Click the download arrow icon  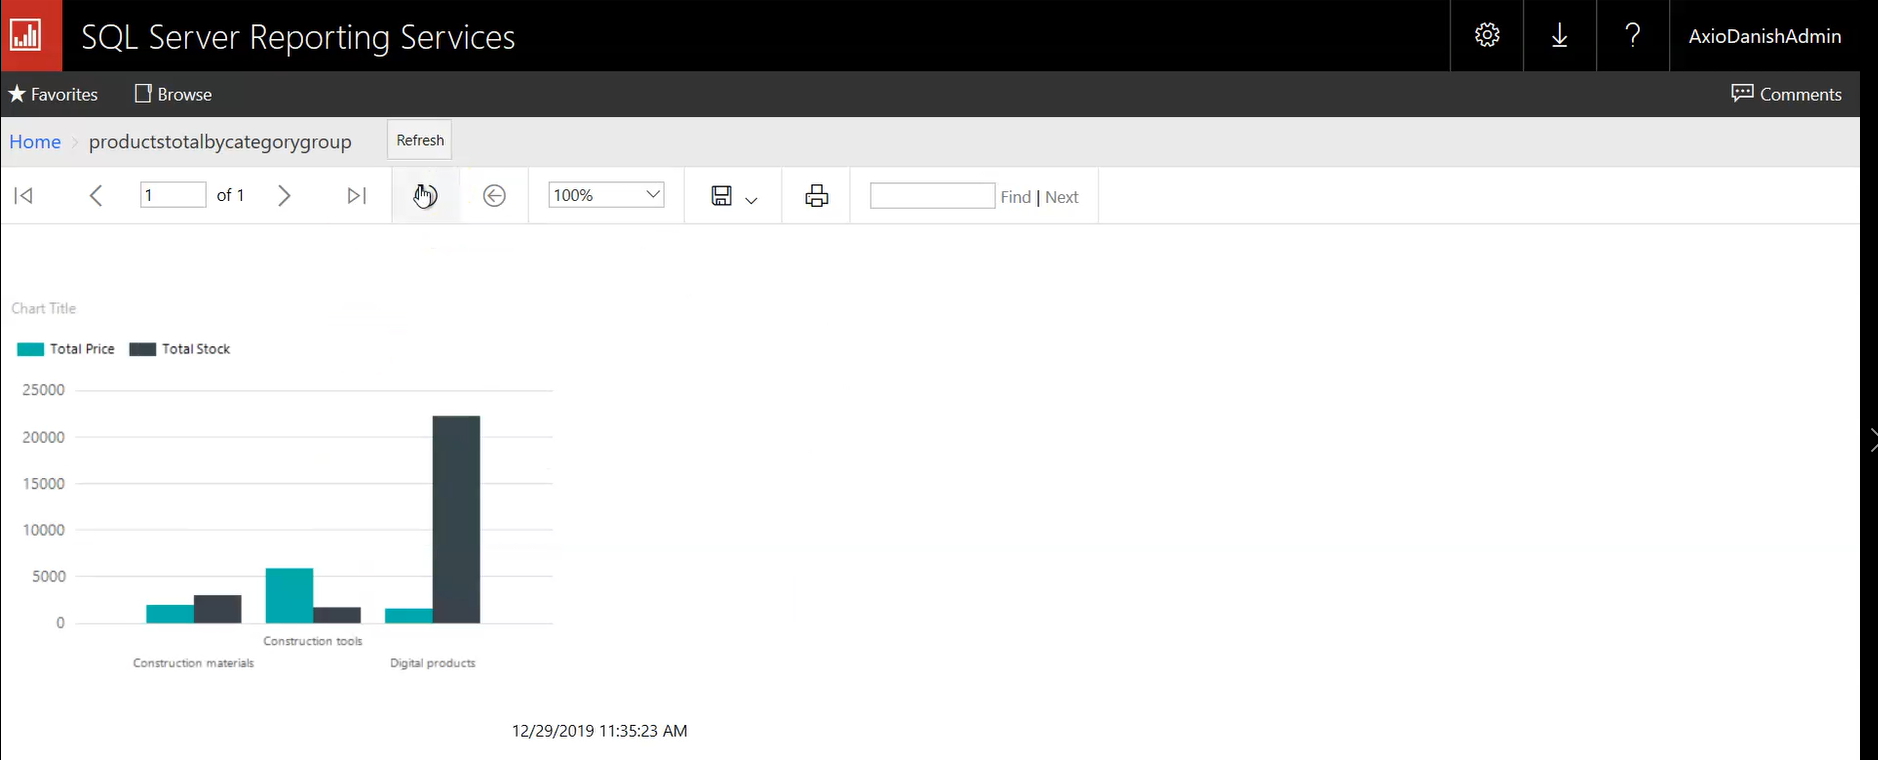pyautogui.click(x=1559, y=36)
